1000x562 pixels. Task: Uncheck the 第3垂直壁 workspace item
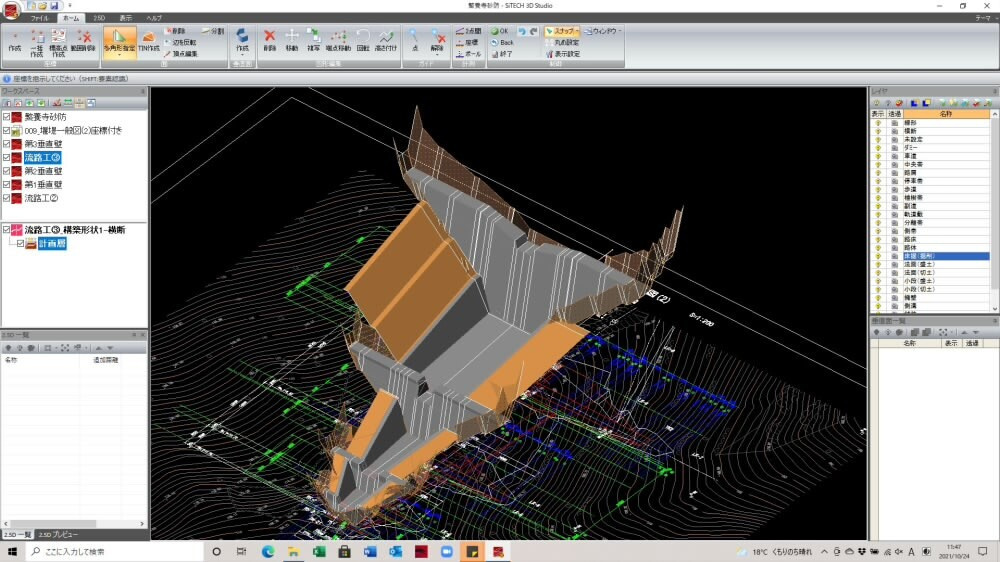(x=7, y=144)
